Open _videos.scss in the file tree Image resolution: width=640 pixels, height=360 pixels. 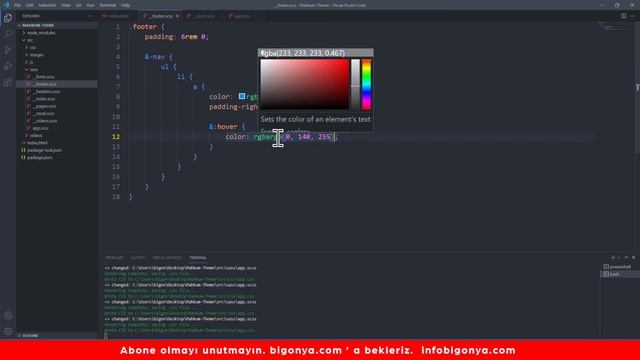pyautogui.click(x=57, y=121)
